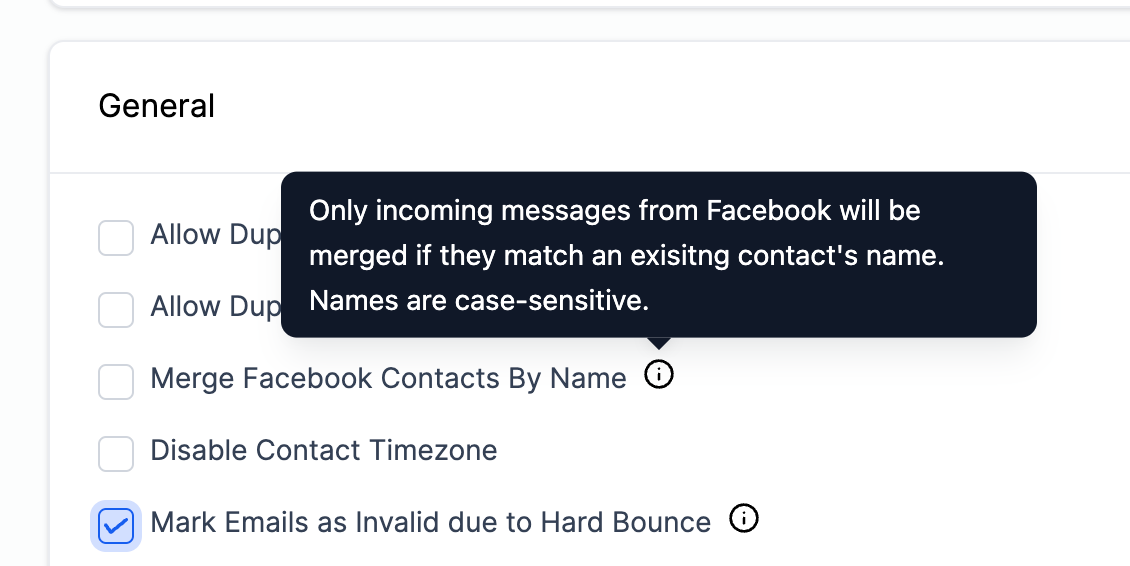Click the tooltip's downward pointer arrow

[x=659, y=342]
